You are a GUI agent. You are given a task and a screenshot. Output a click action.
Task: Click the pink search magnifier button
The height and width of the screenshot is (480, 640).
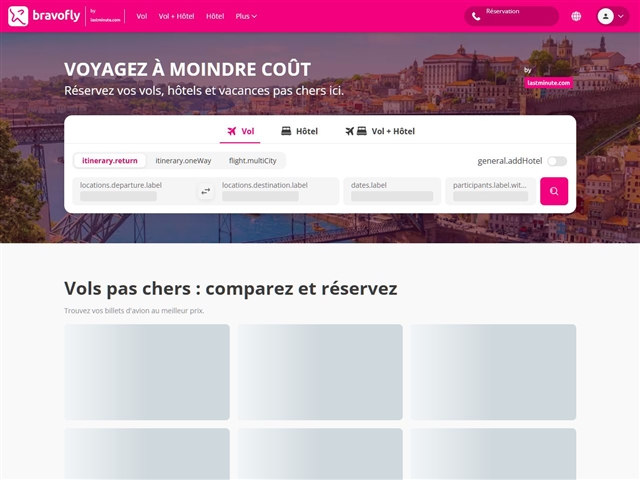coord(554,191)
